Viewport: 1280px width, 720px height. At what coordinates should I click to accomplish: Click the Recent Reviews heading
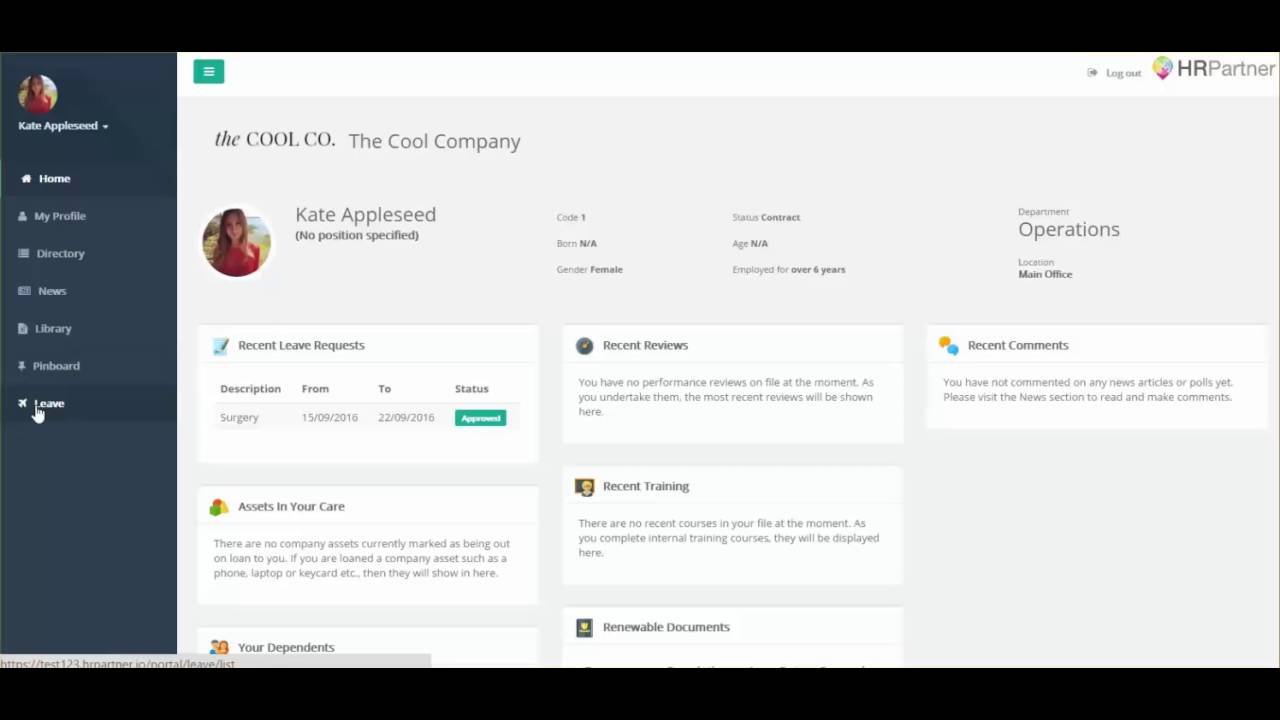[645, 345]
